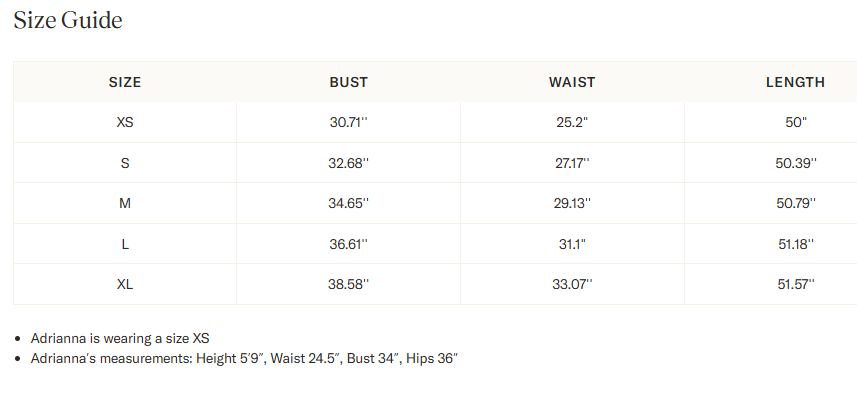
Task: Select the XS size row label
Action: 125,122
